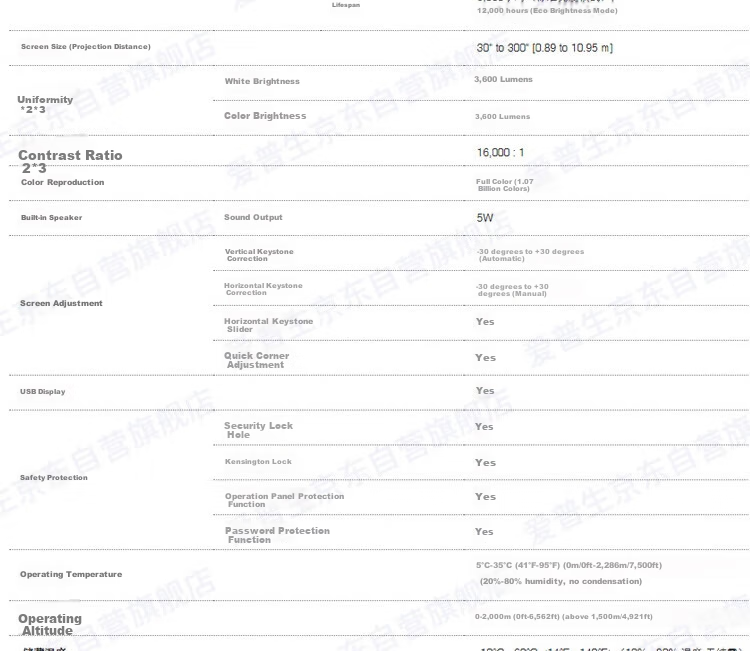Click the Color Brightness label
The height and width of the screenshot is (651, 750).
[265, 116]
